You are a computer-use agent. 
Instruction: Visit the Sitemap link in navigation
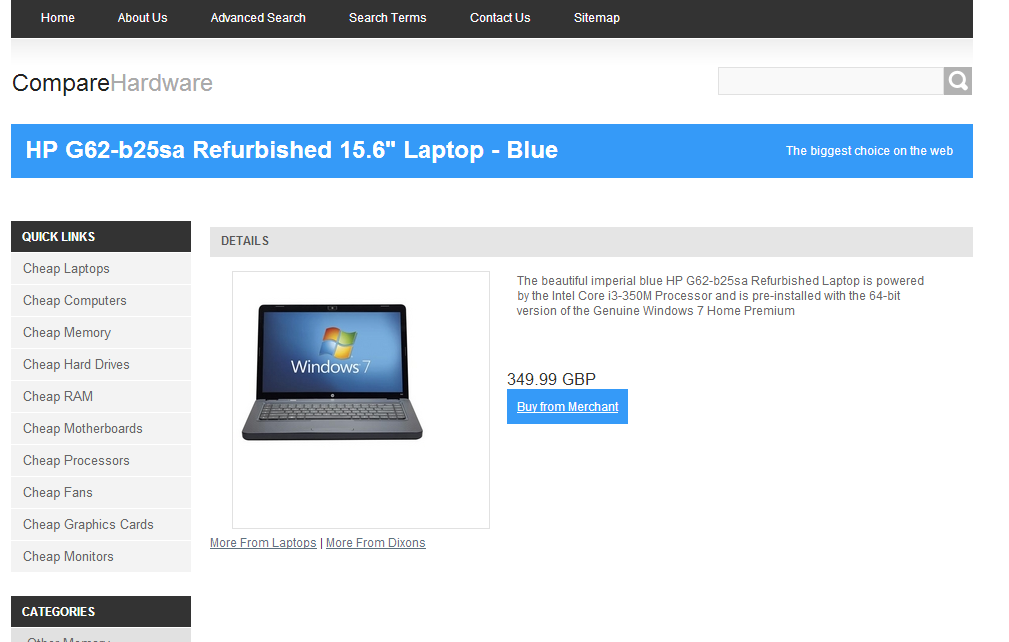point(597,18)
